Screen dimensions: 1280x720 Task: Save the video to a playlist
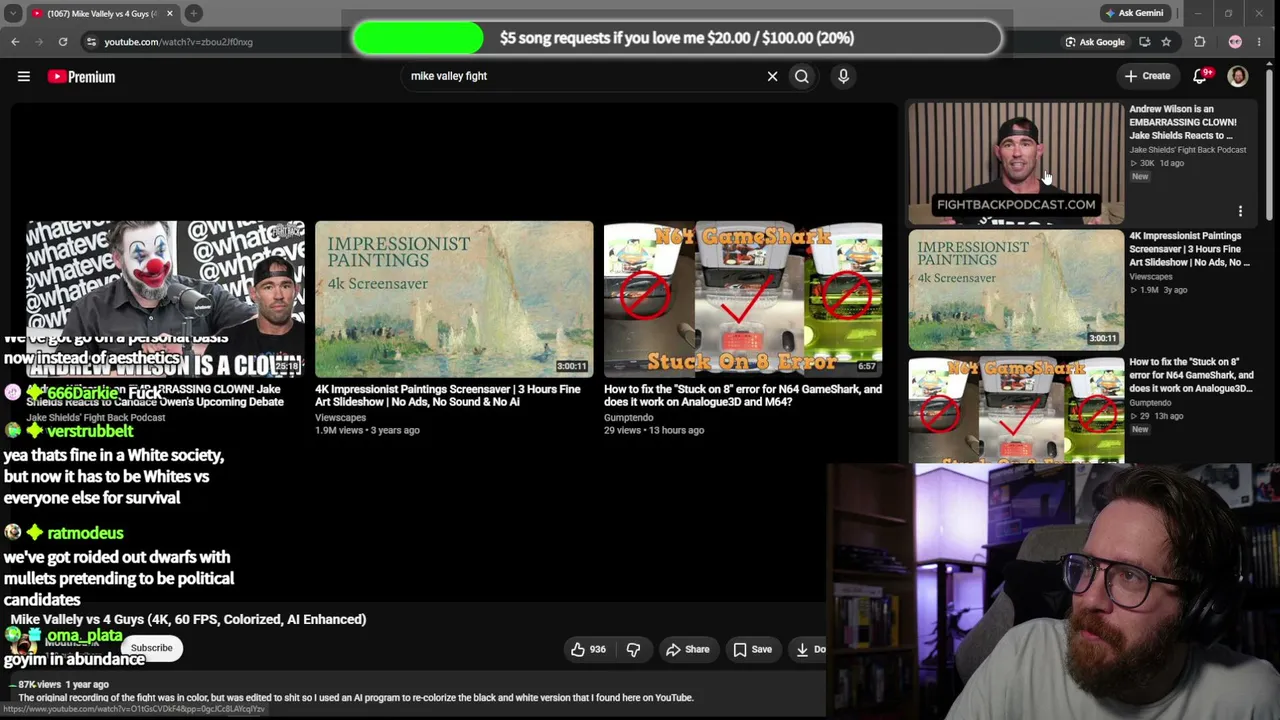pyautogui.click(x=752, y=649)
